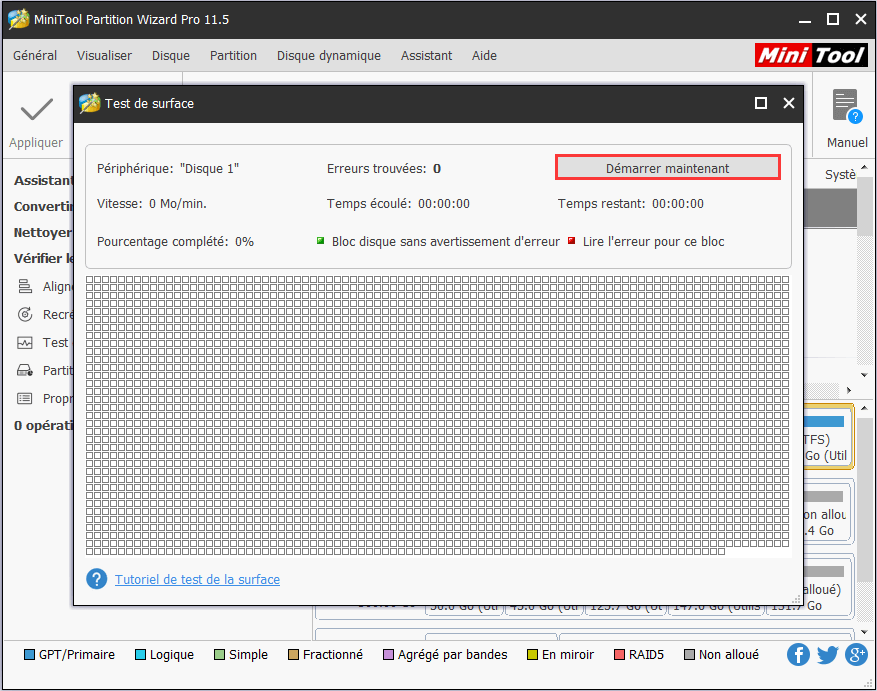Click the partition list scroll up arrow

pos(865,167)
